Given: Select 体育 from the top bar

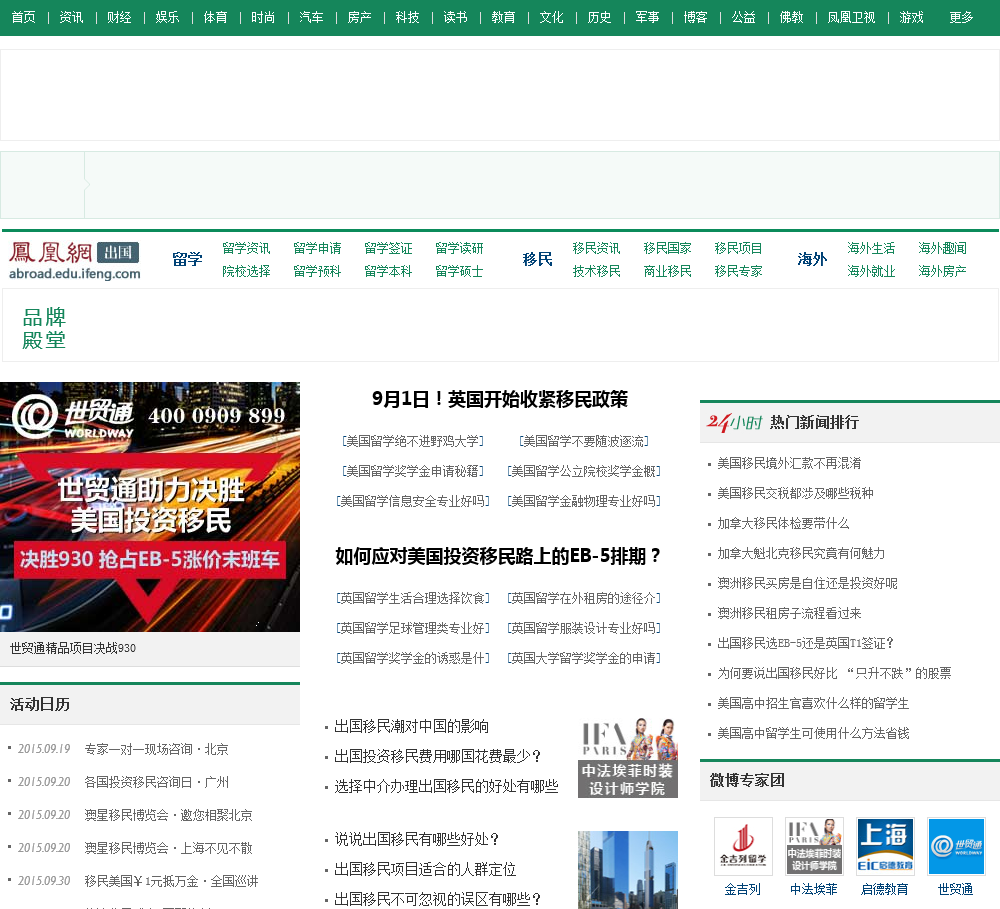Looking at the screenshot, I should (x=216, y=17).
